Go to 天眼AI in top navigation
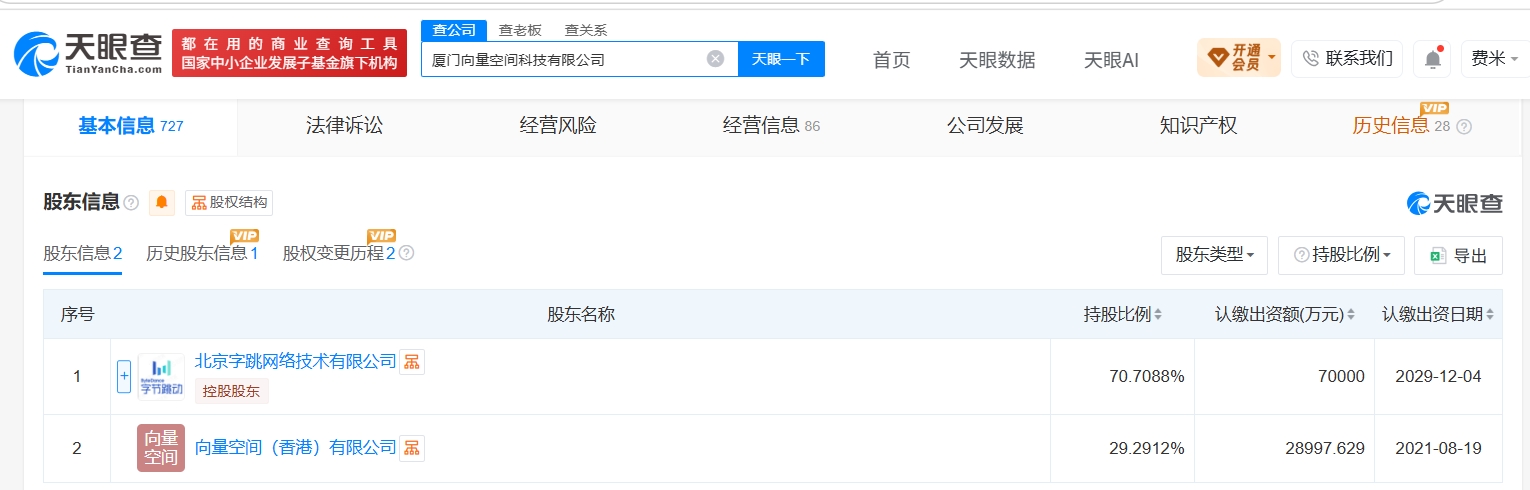The image size is (1530, 490). (1111, 60)
